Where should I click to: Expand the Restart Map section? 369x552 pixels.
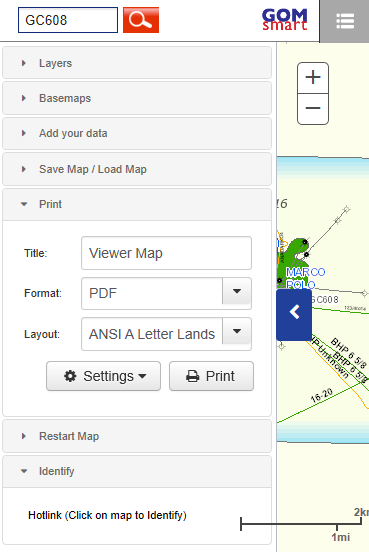137,436
